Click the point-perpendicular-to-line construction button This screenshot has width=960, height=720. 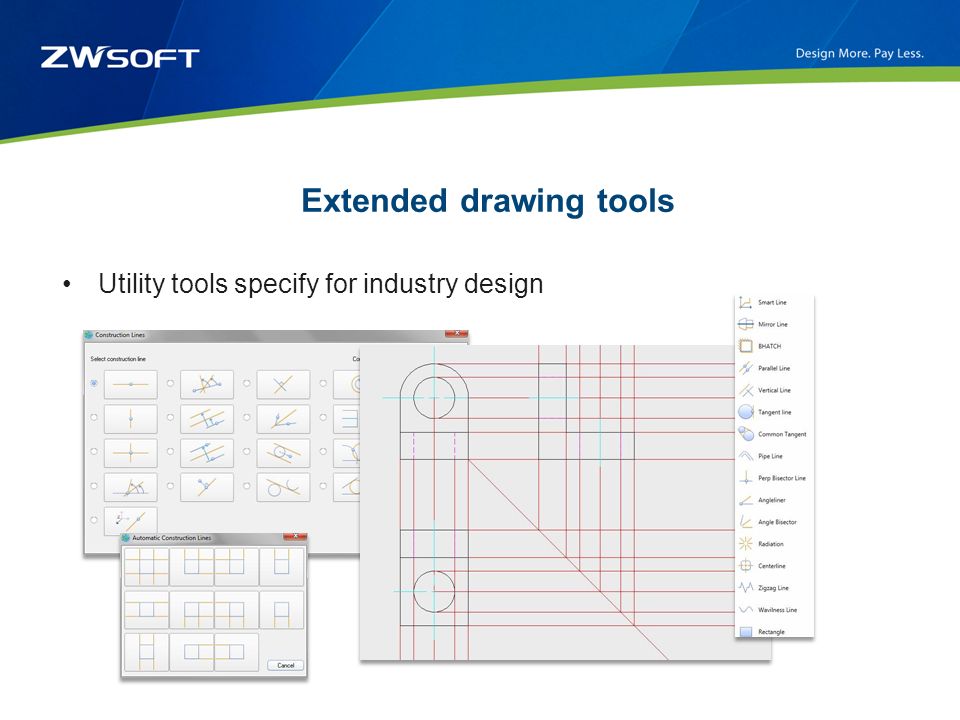207,487
